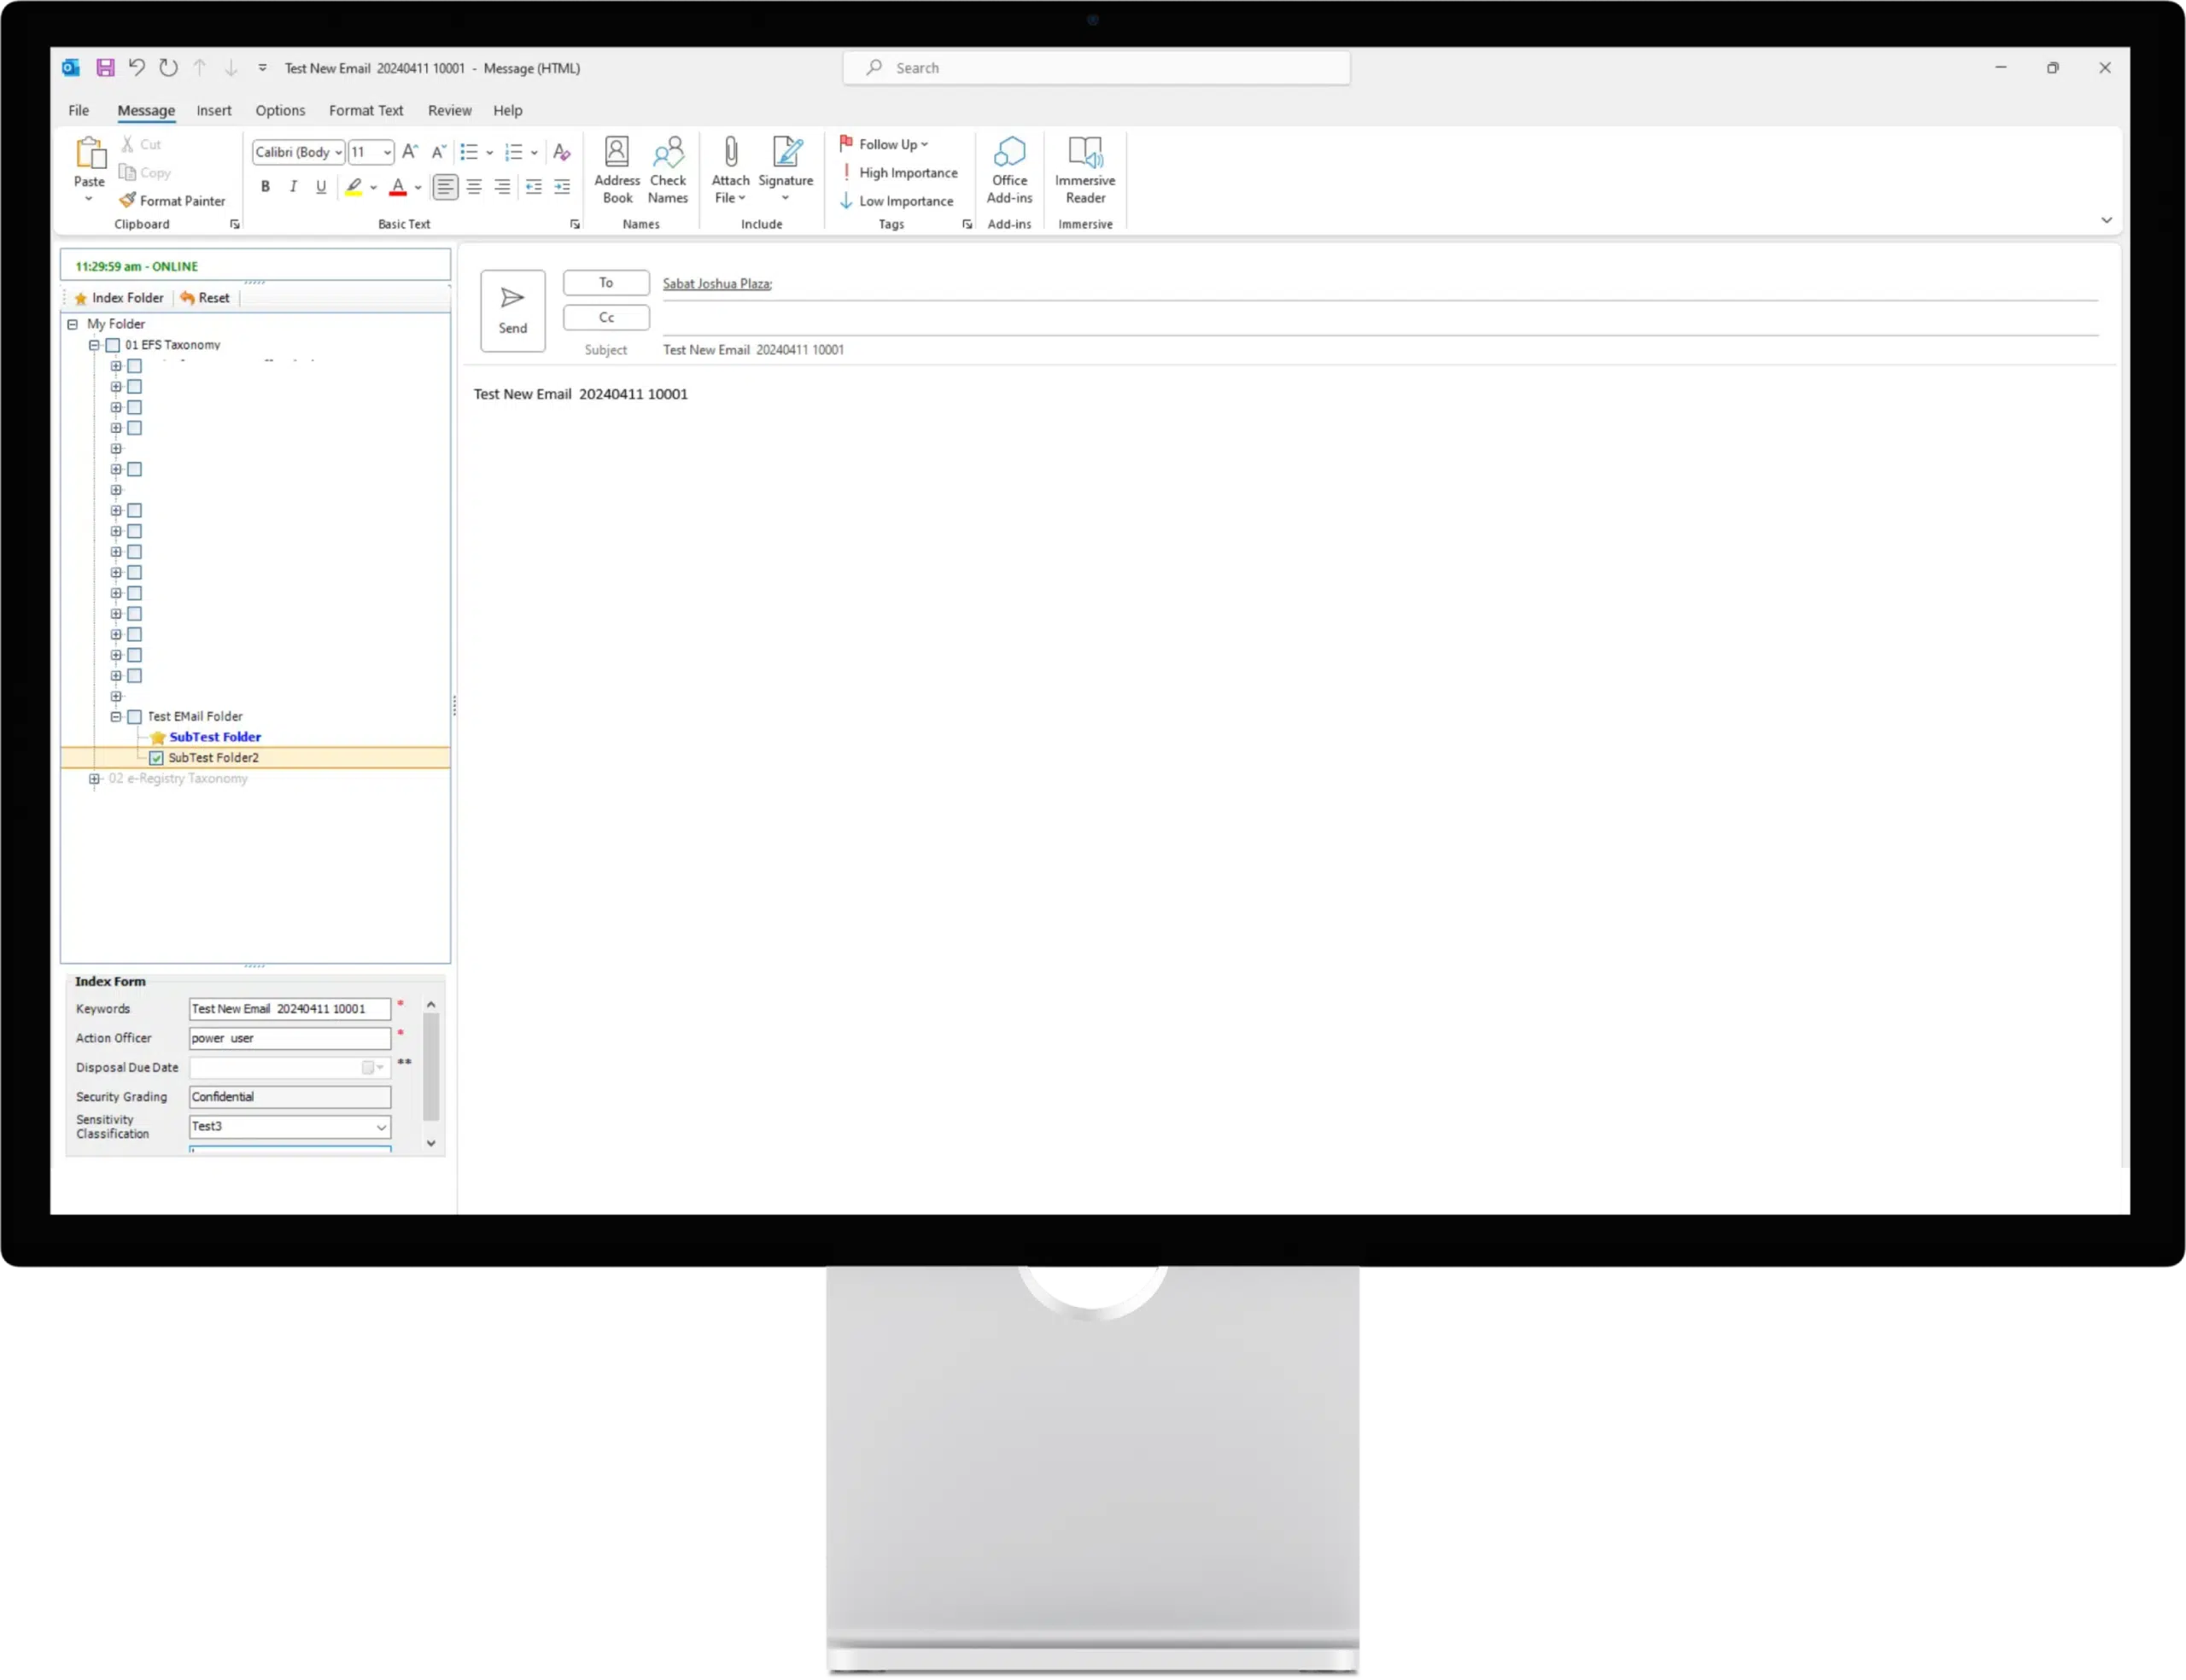Run Check Names

[x=668, y=170]
